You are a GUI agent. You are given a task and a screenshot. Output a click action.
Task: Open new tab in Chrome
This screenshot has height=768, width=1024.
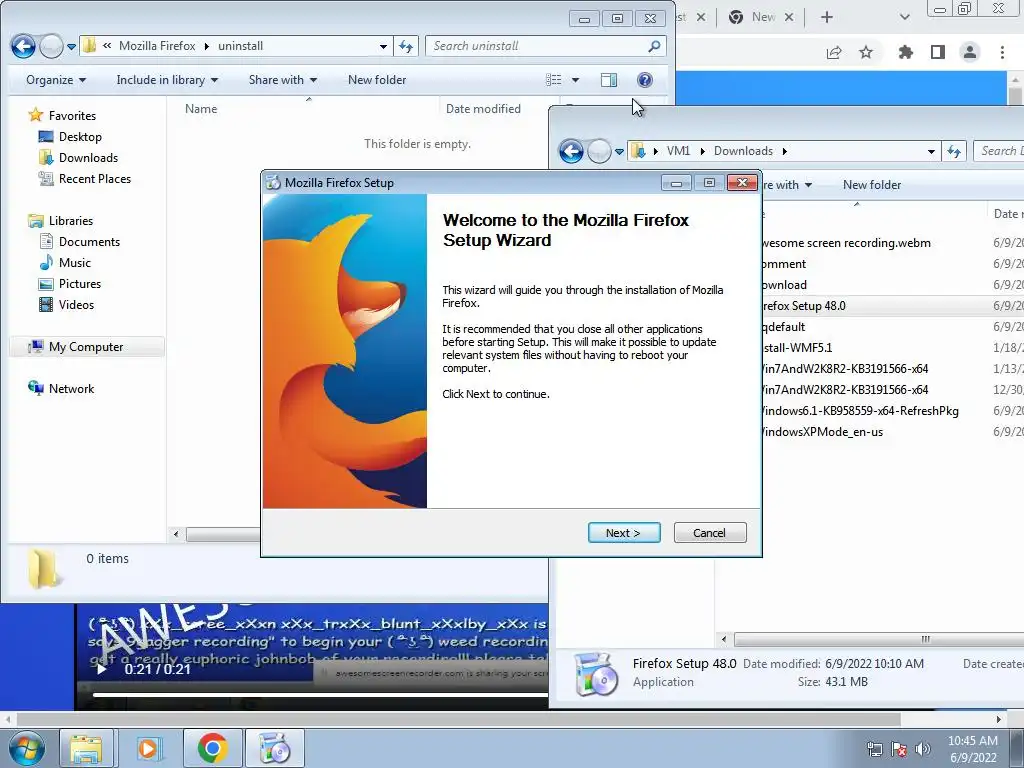827,18
